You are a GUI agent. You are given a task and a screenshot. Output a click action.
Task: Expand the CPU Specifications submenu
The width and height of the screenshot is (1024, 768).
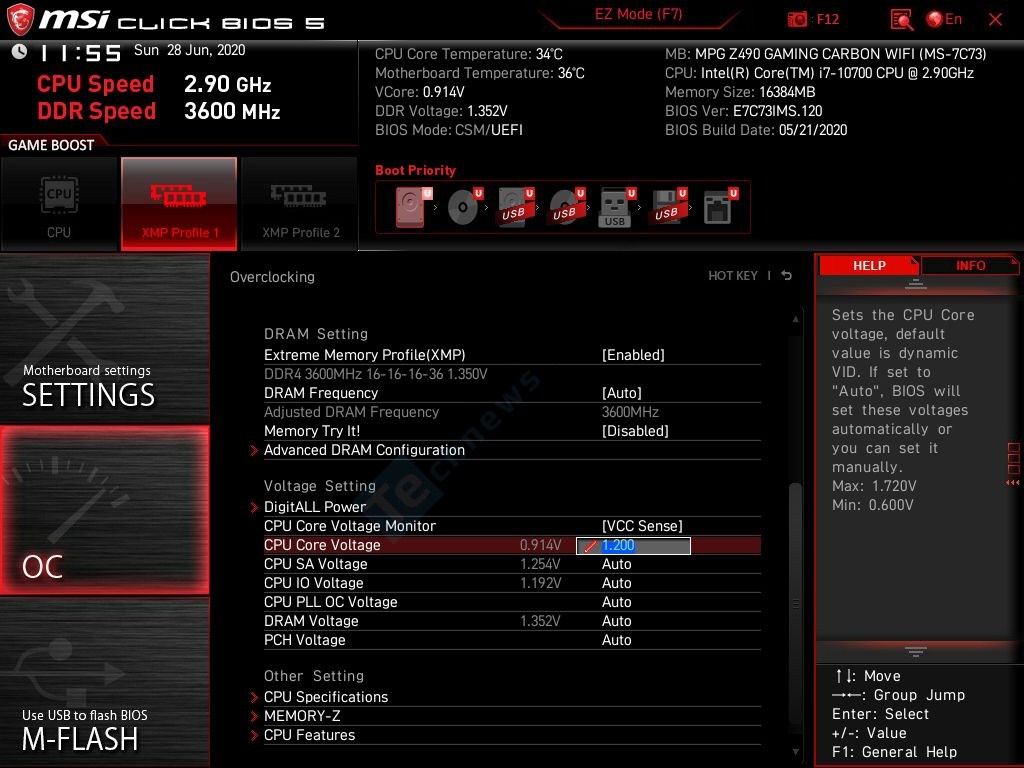tap(326, 697)
